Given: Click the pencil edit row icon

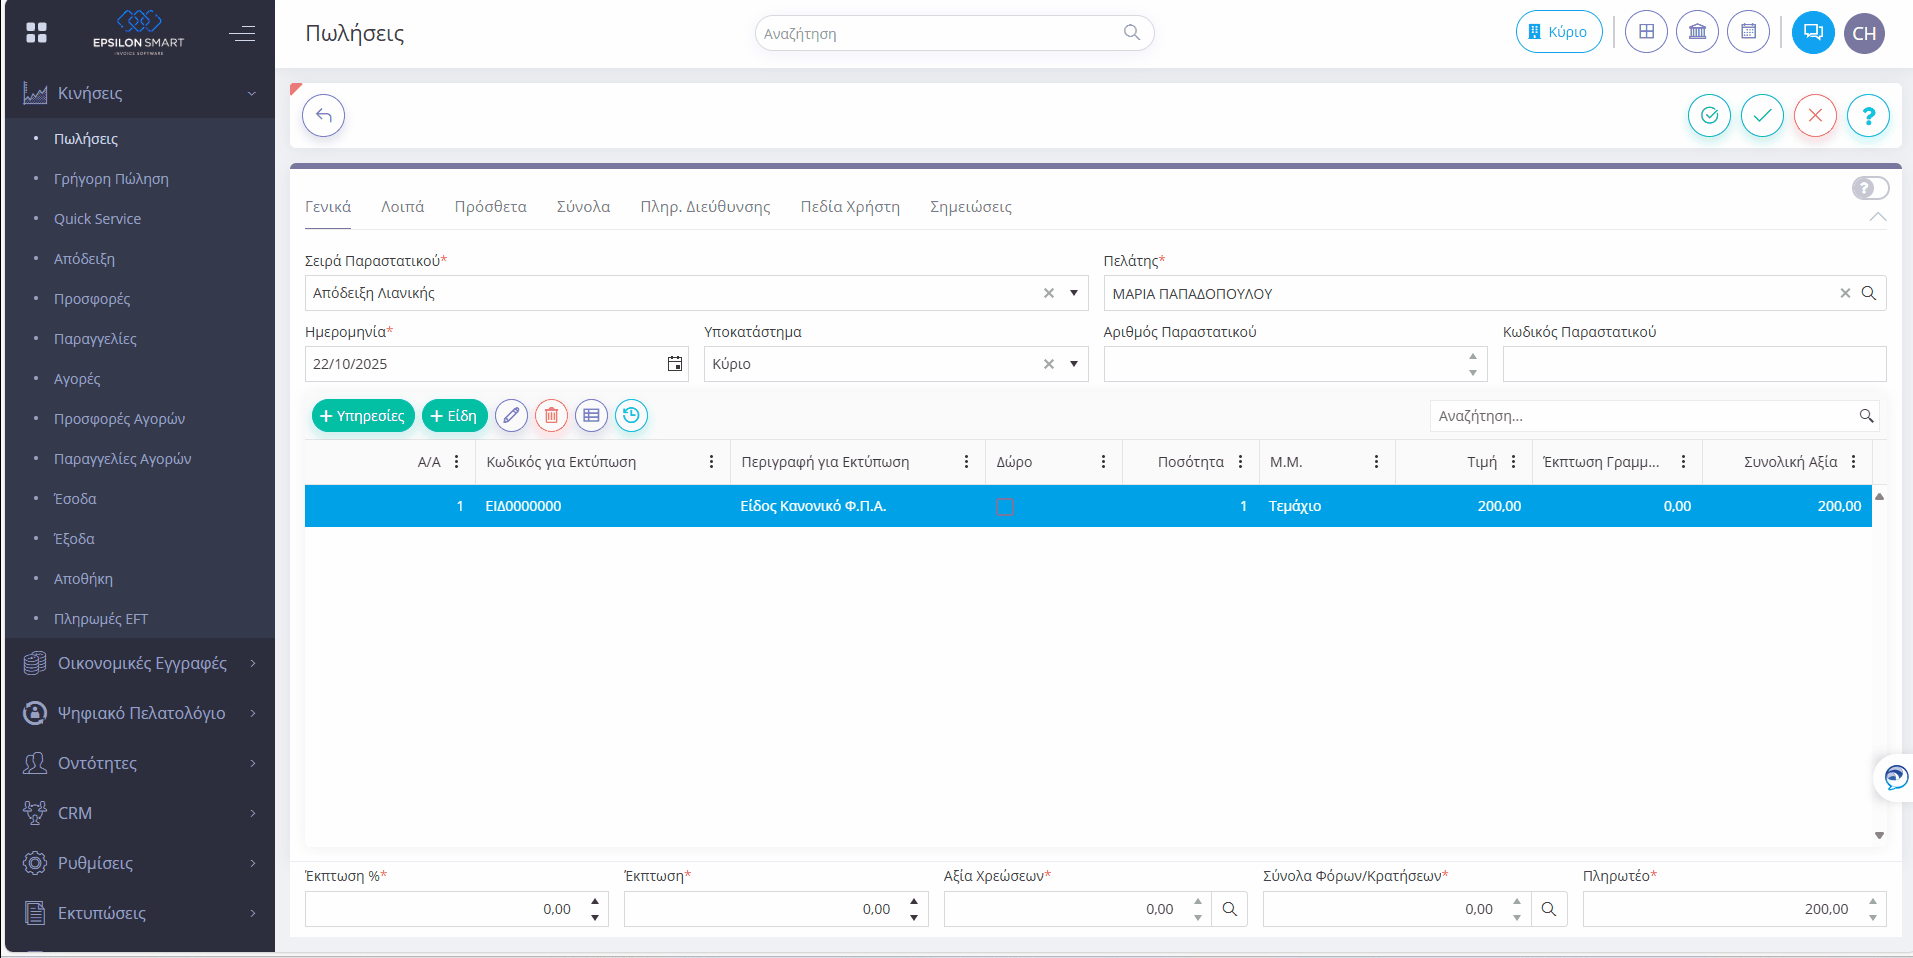Looking at the screenshot, I should click(x=511, y=416).
